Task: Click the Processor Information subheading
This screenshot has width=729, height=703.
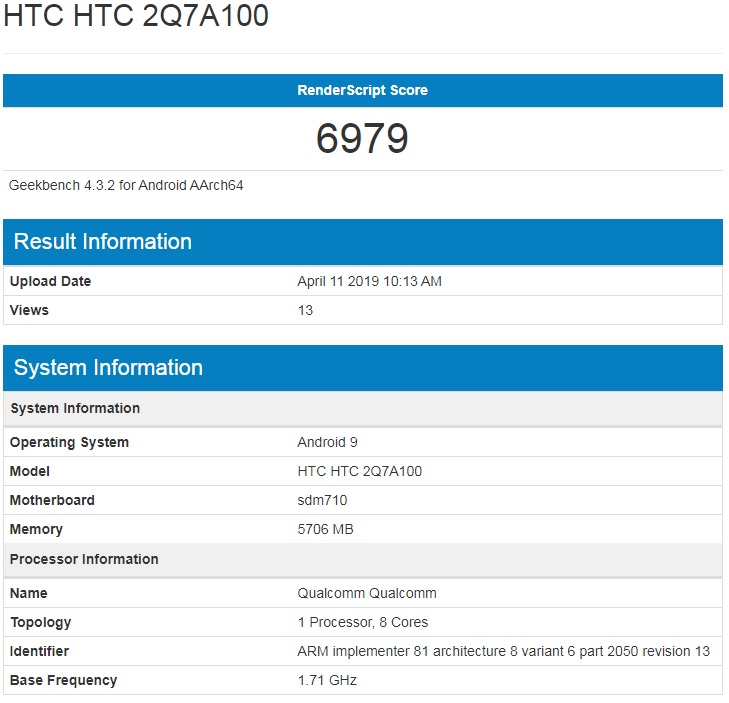Action: [84, 559]
